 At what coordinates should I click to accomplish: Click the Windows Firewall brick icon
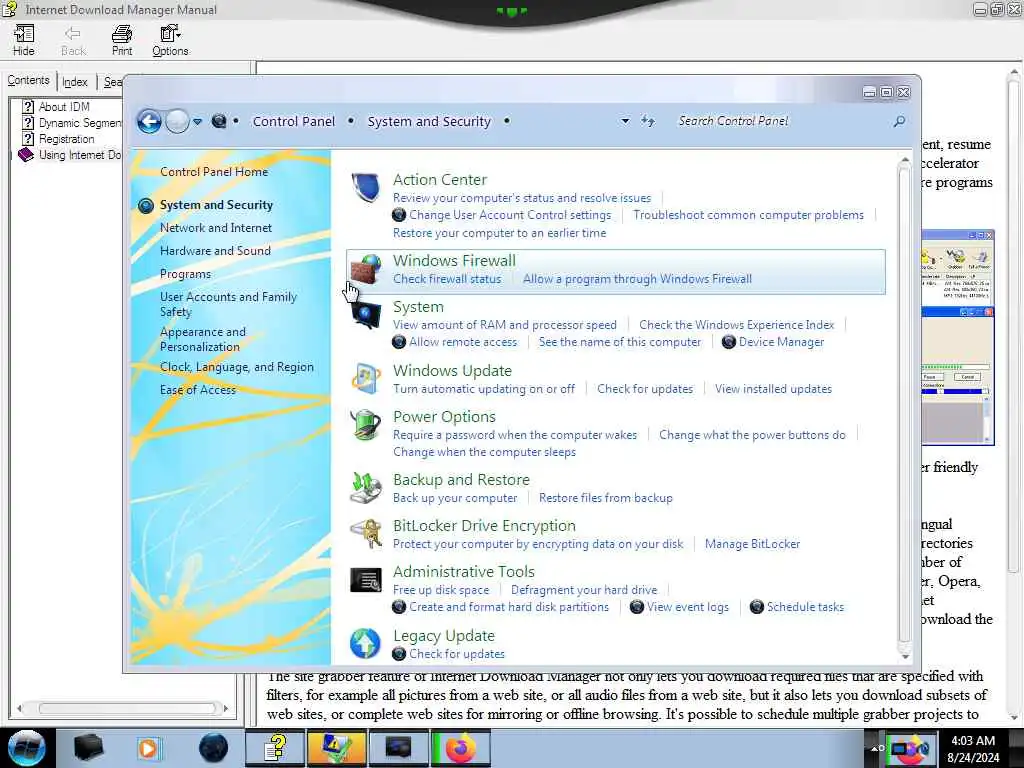[365, 269]
